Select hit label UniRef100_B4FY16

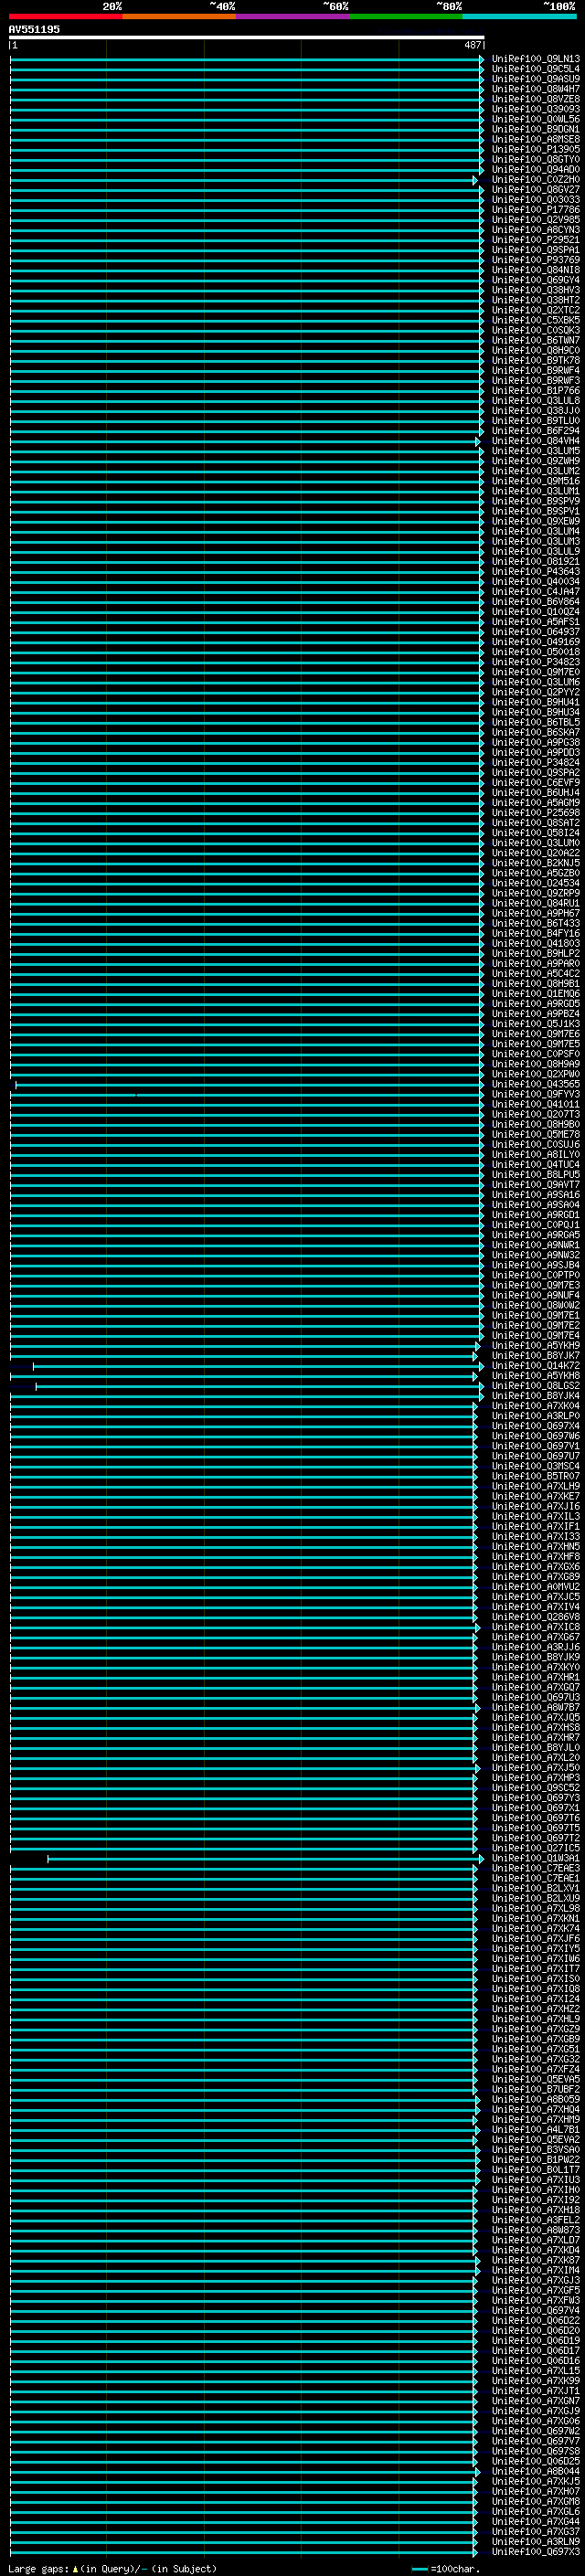535,934
